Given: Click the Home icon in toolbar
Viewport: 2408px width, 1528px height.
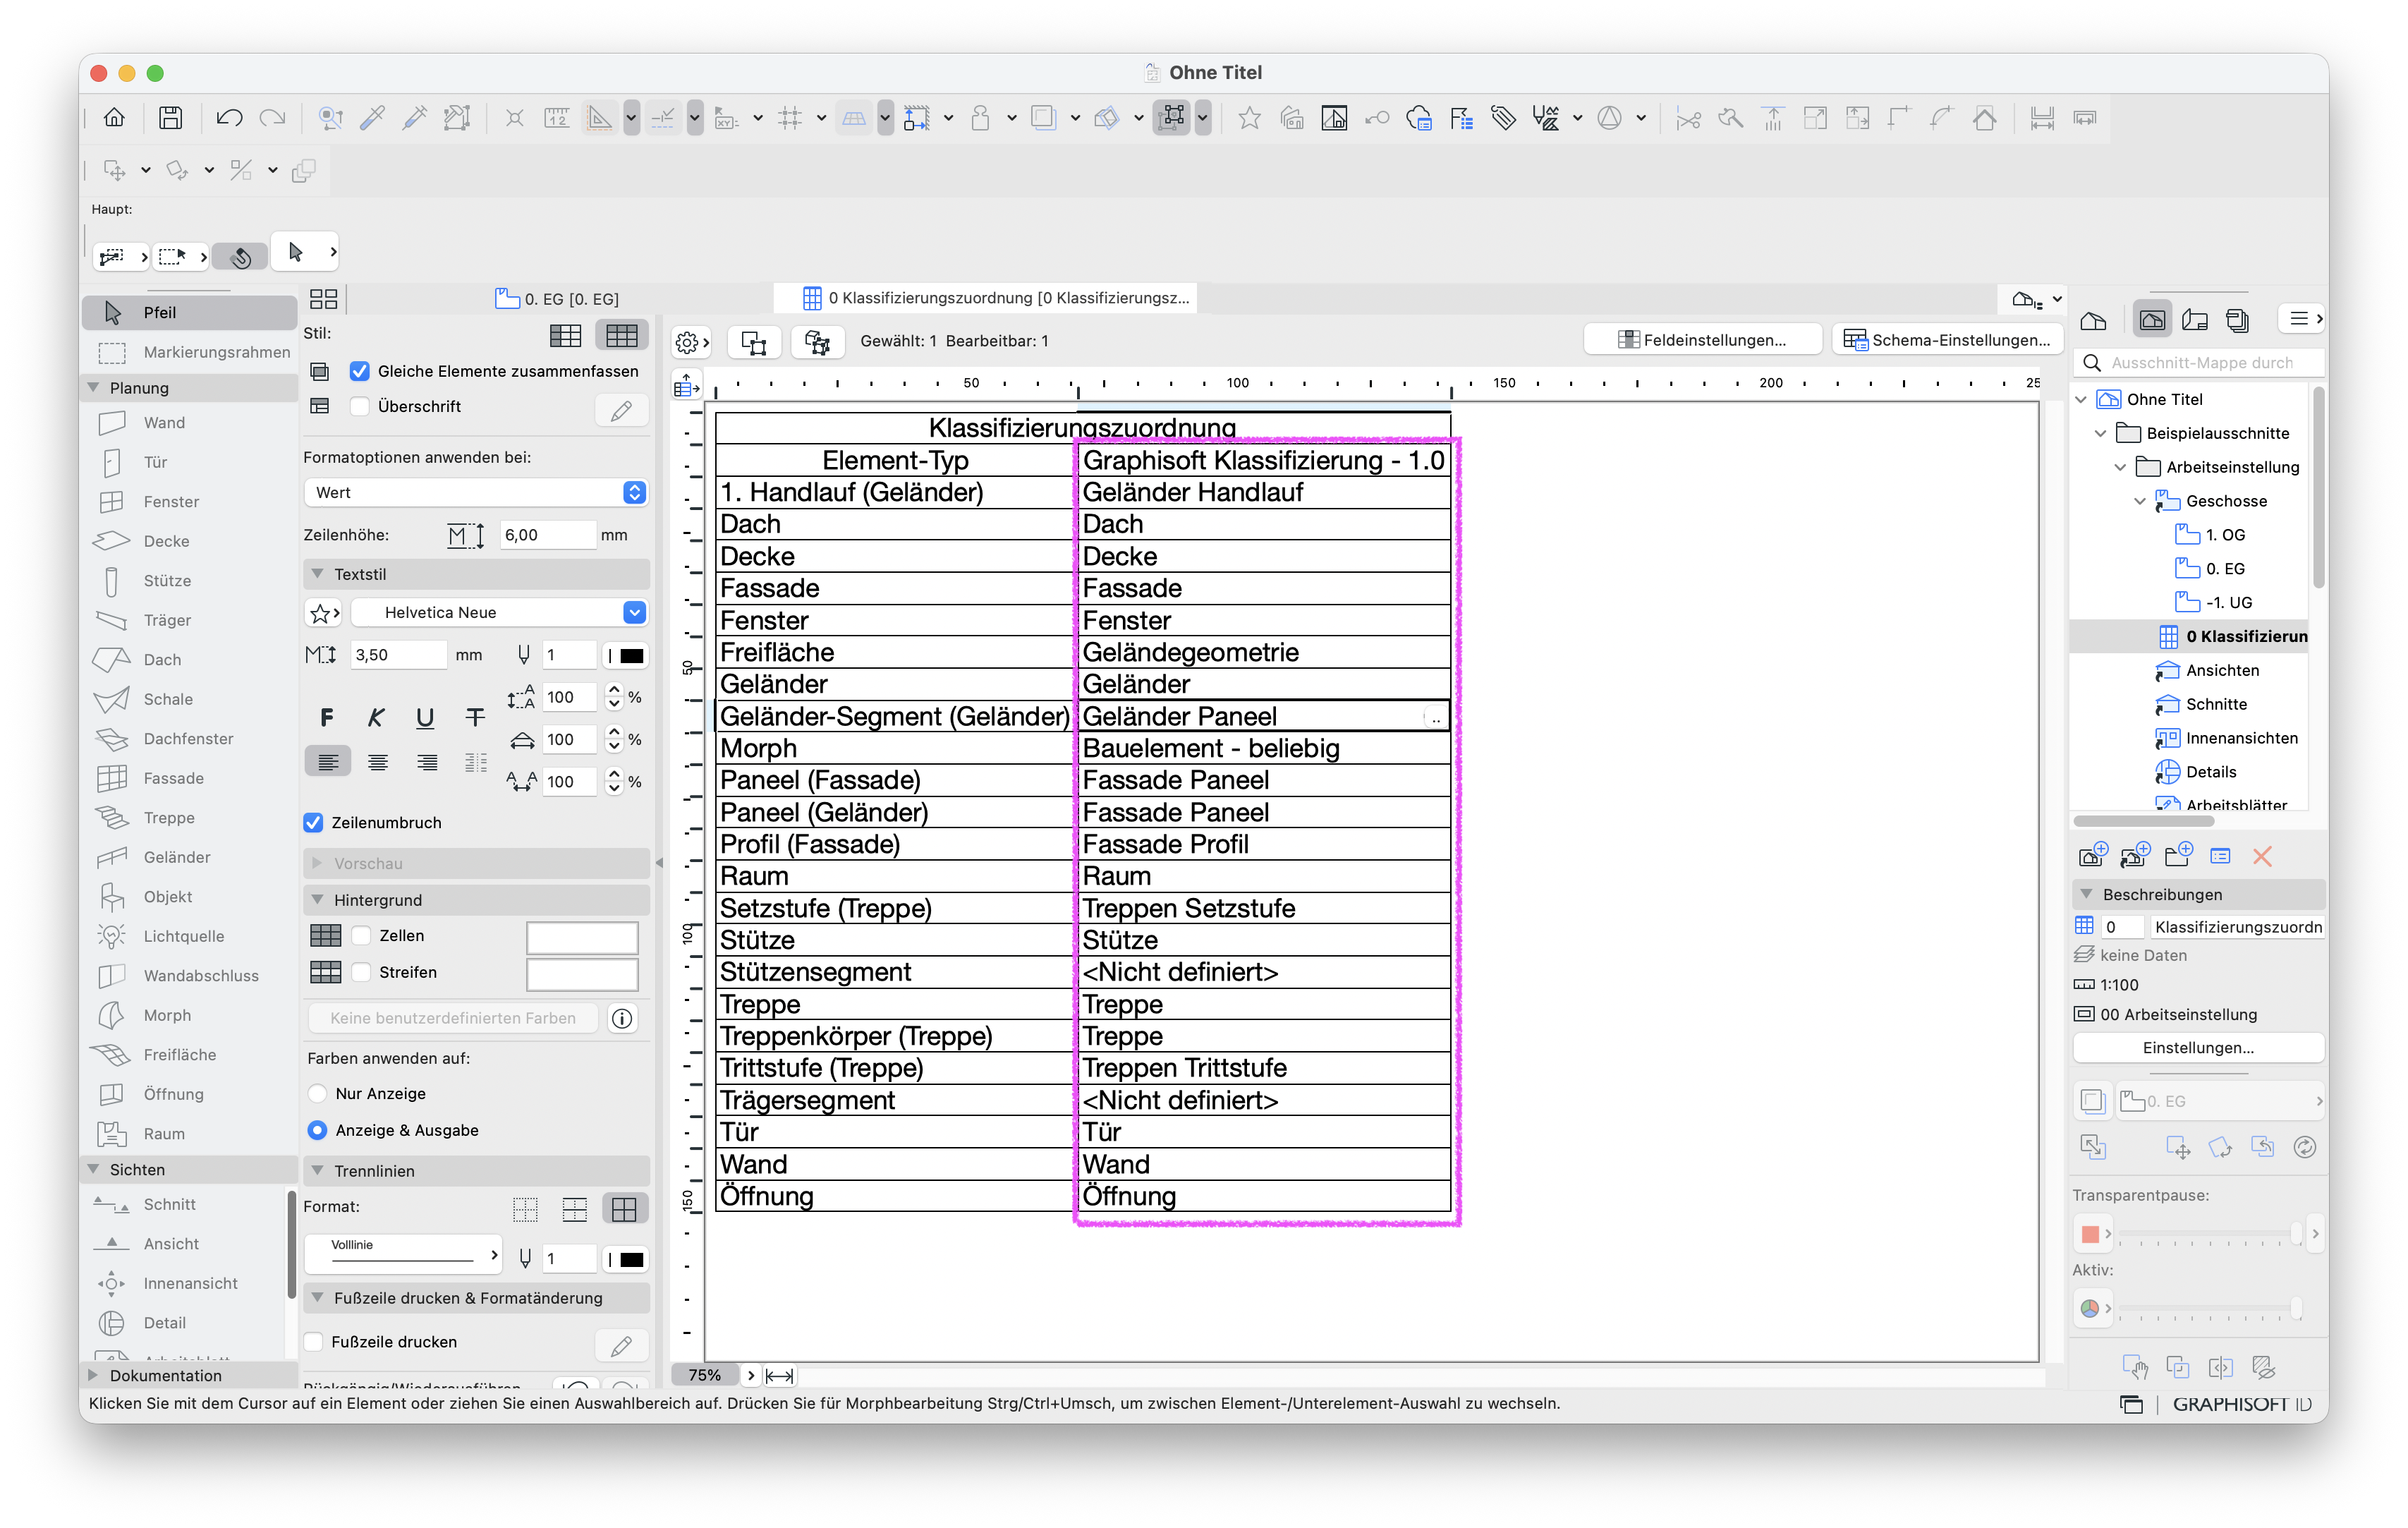Looking at the screenshot, I should pos(114,118).
